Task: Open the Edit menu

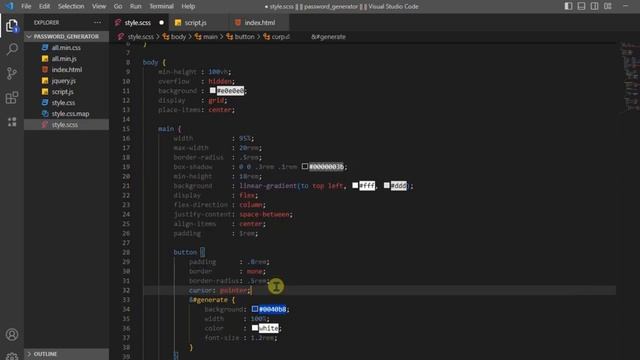Action: [x=44, y=6]
